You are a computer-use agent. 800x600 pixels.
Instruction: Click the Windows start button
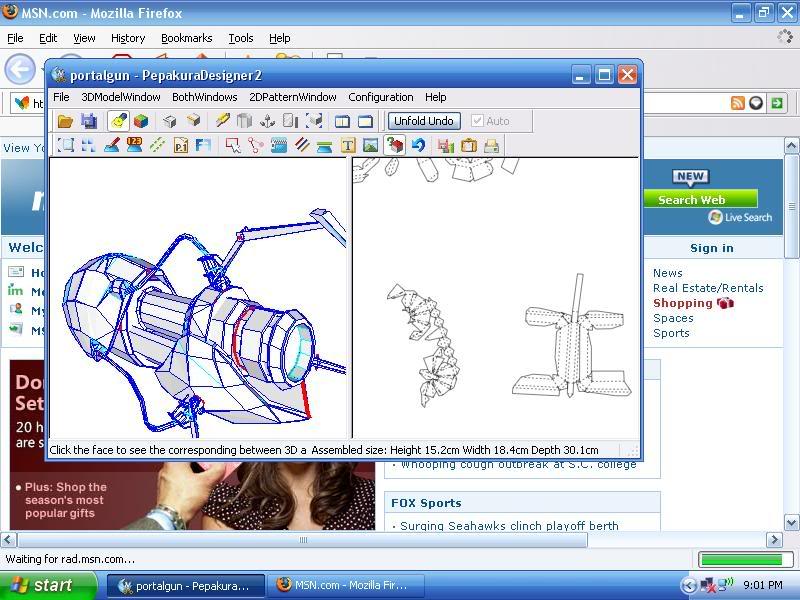pyautogui.click(x=41, y=585)
